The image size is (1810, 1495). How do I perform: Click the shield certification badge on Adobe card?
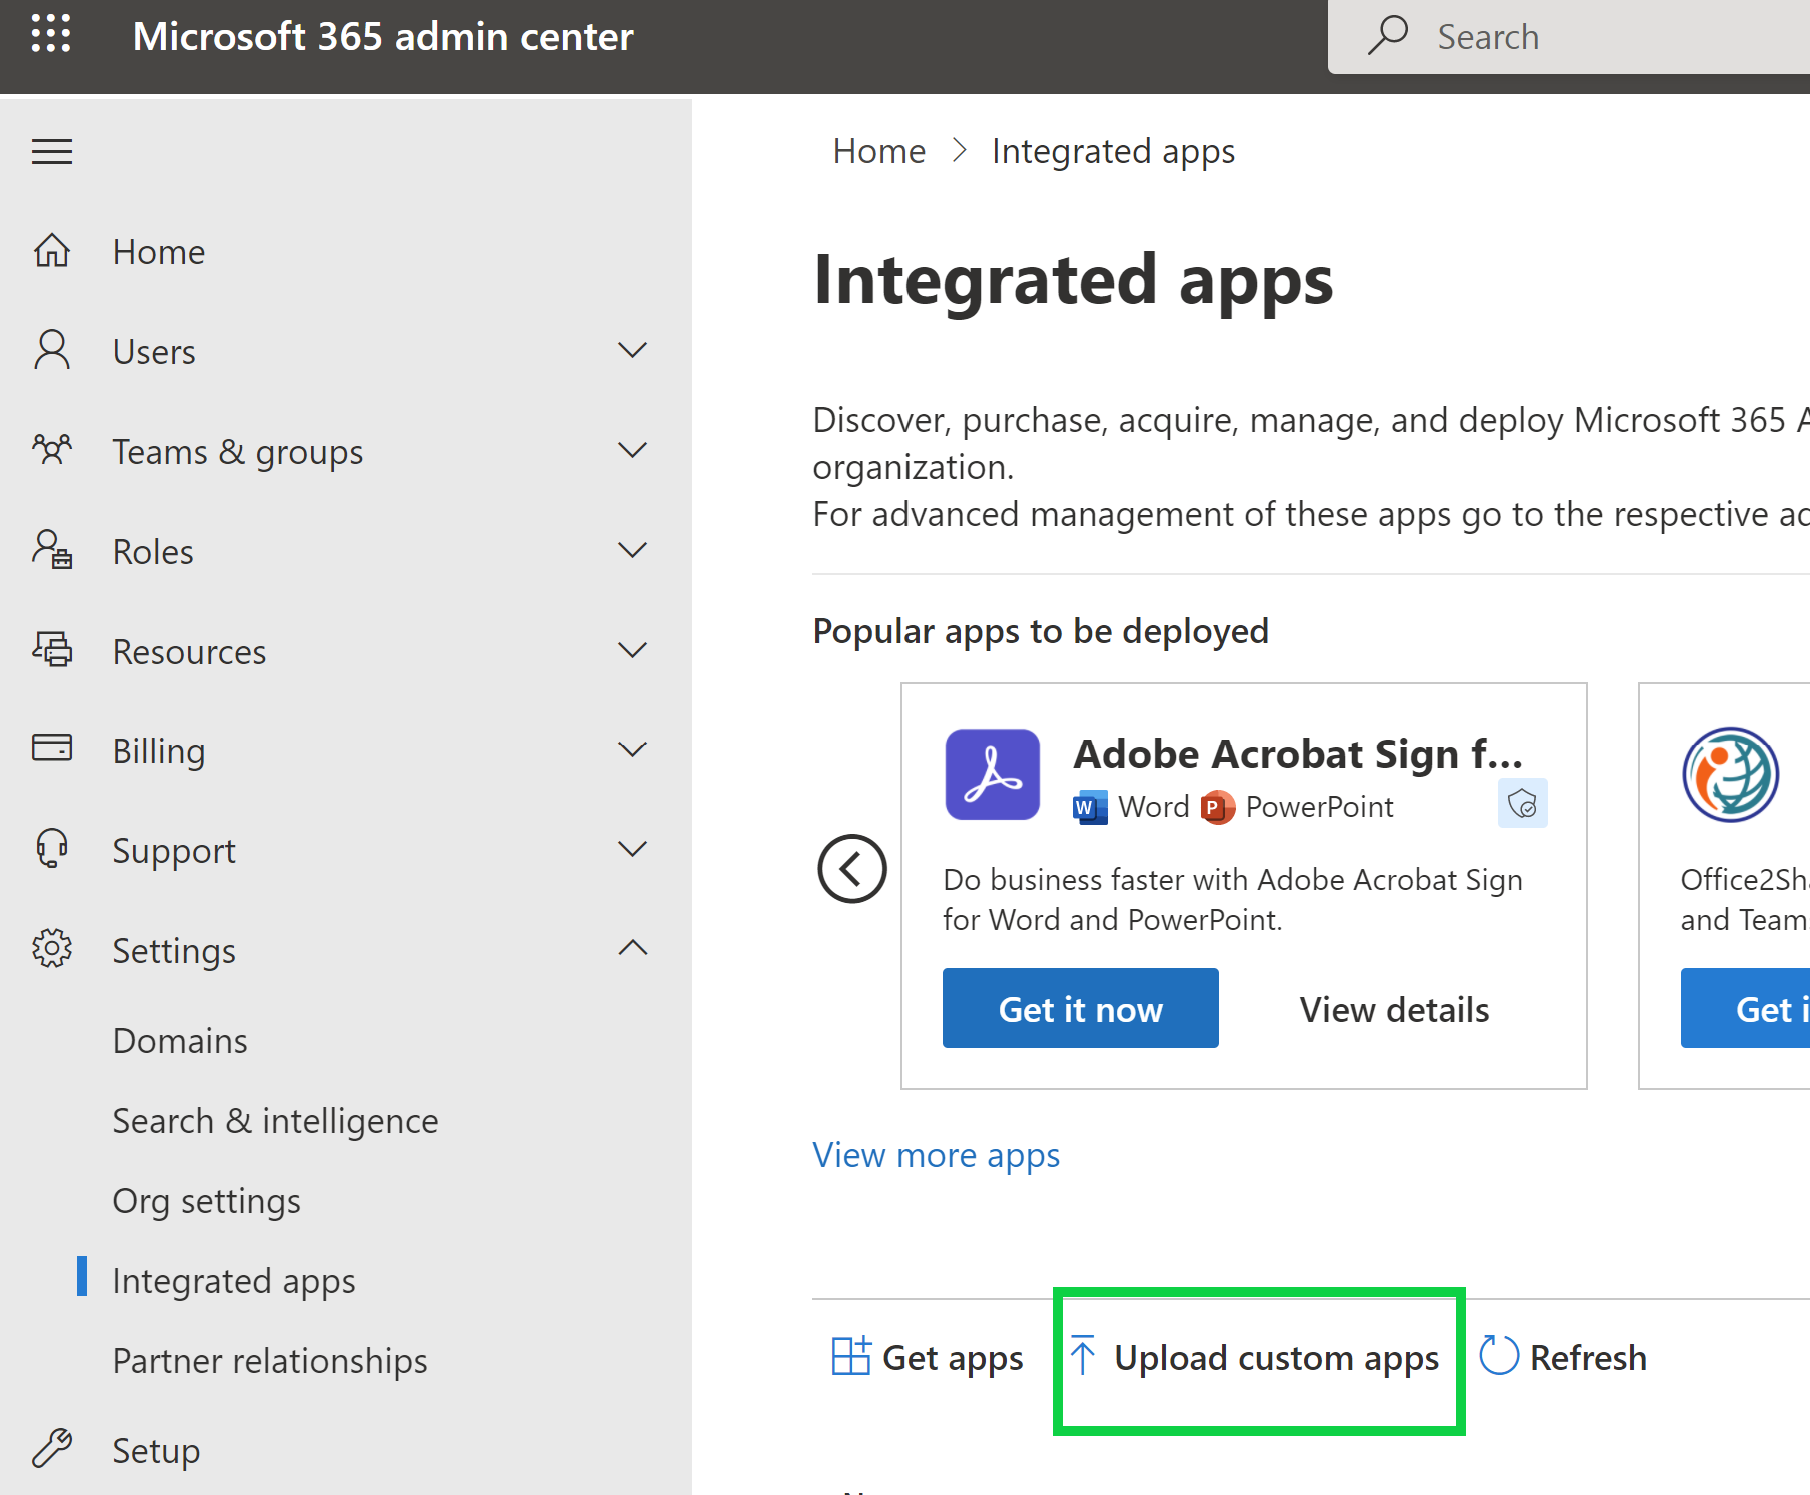1522,803
